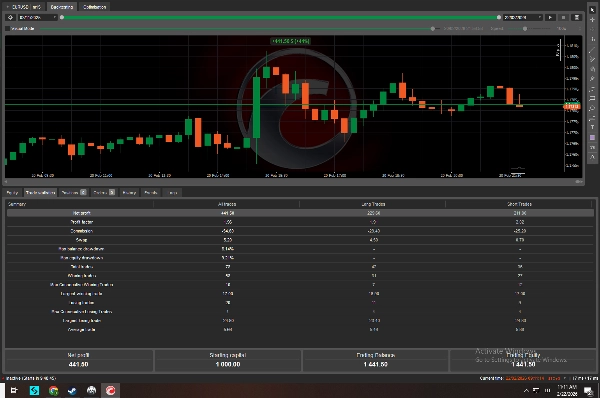Viewport: 600px width, 398px height.
Task: Select the rectangle shape tool in drawing toolbar
Action: 592,98
